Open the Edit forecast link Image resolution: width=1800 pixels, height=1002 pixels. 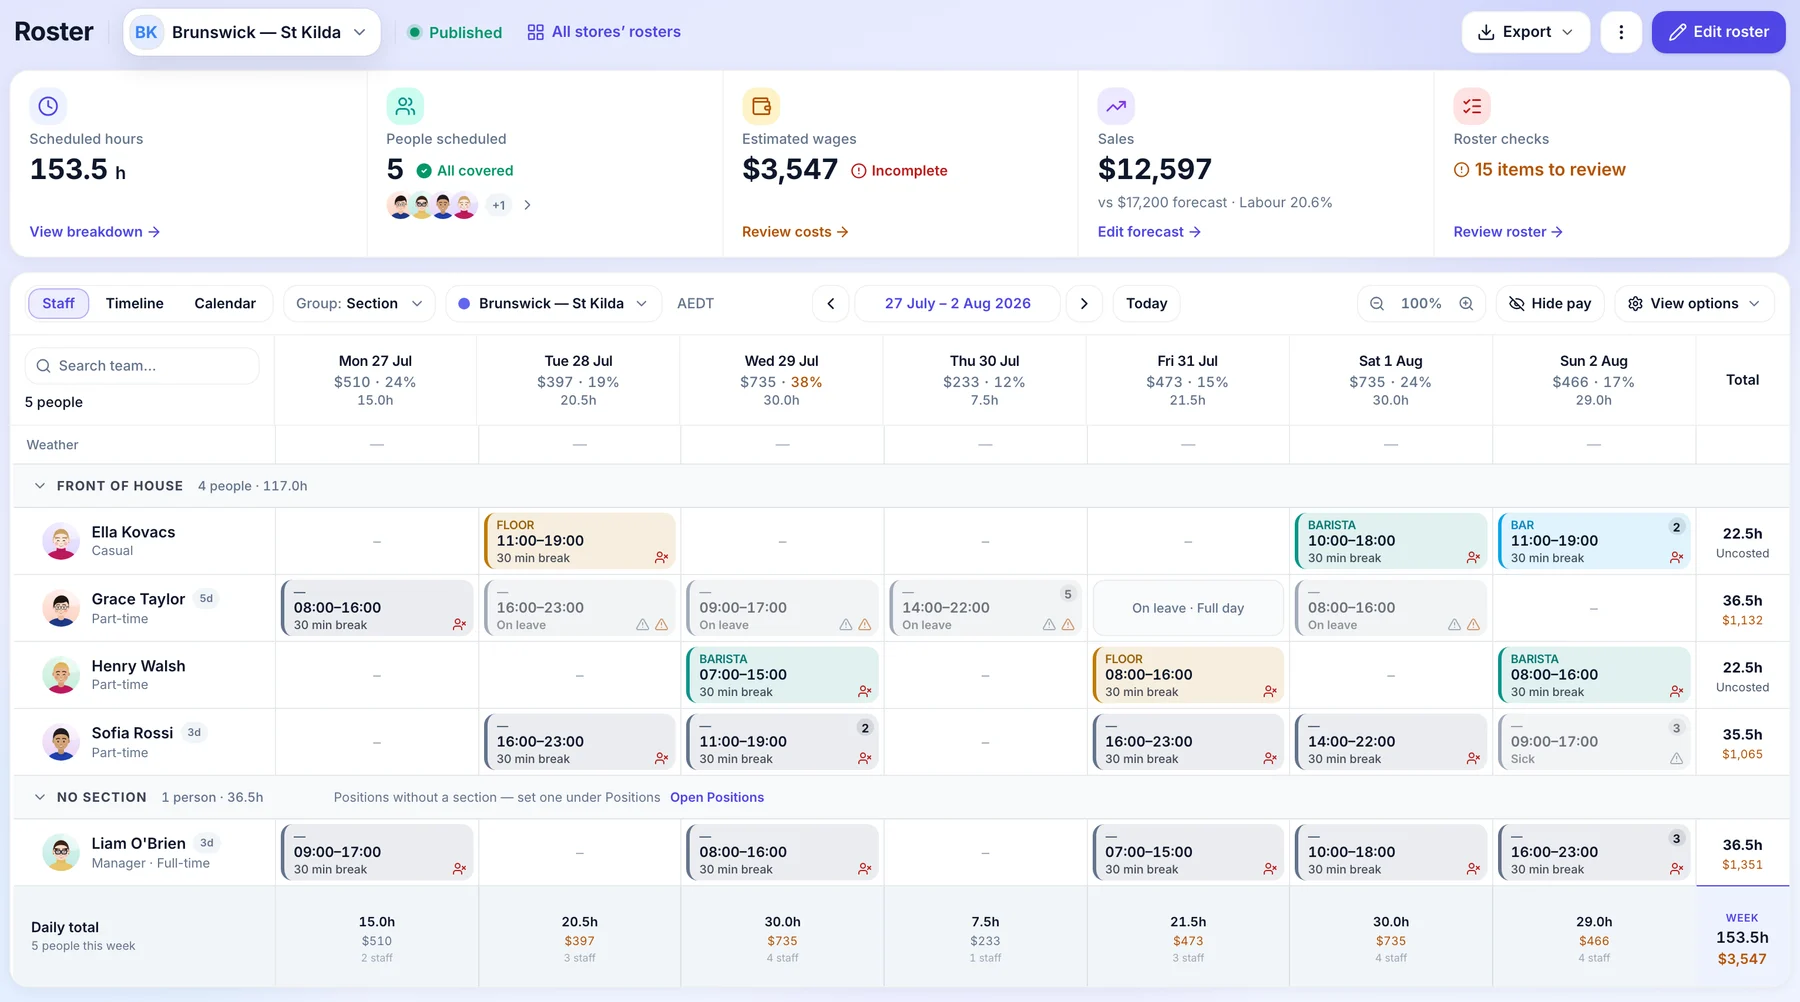pos(1149,231)
